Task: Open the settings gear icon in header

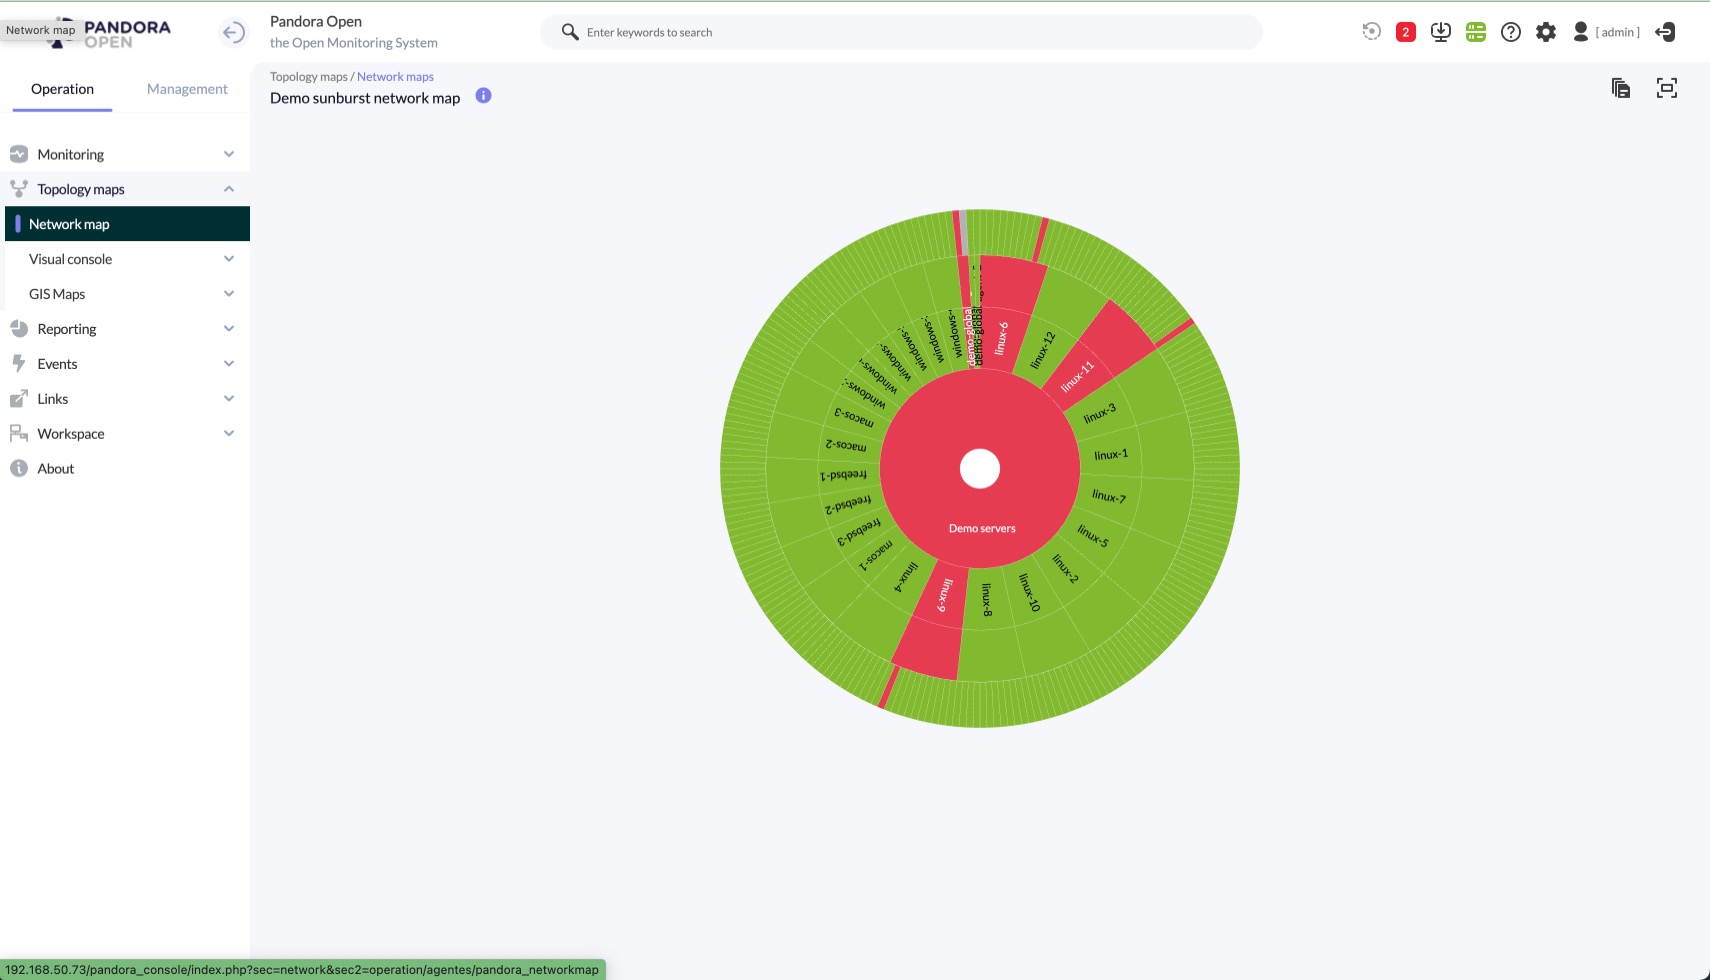Action: tap(1545, 32)
